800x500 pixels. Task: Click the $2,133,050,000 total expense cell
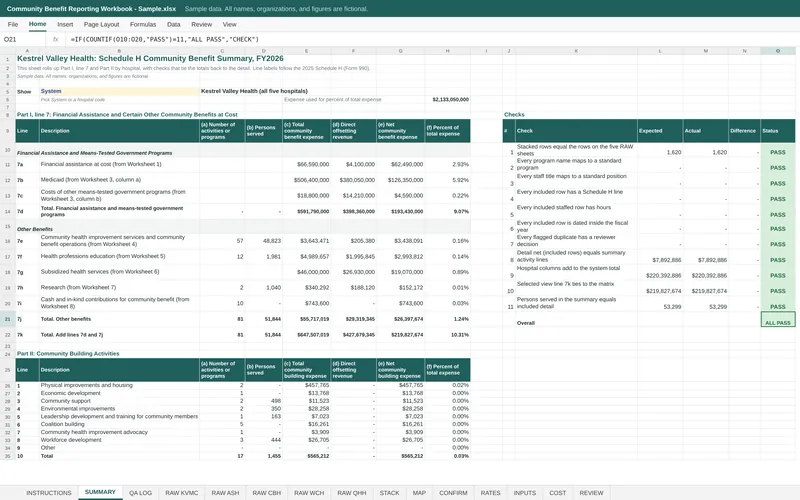click(x=447, y=99)
